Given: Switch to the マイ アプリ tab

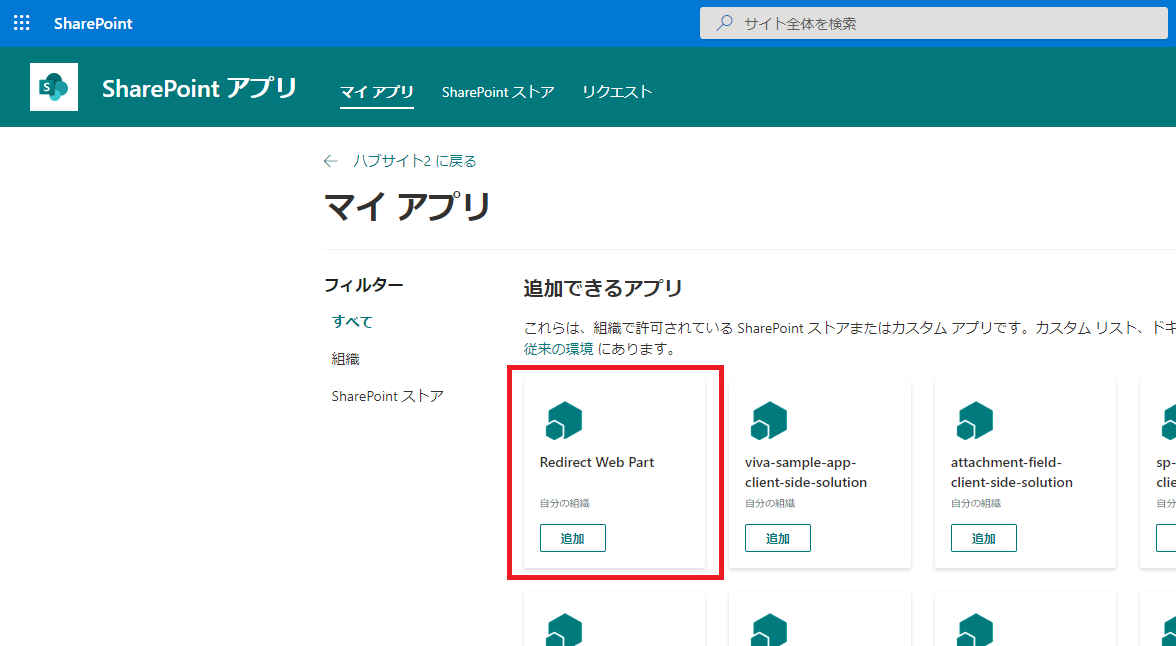Looking at the screenshot, I should point(376,92).
